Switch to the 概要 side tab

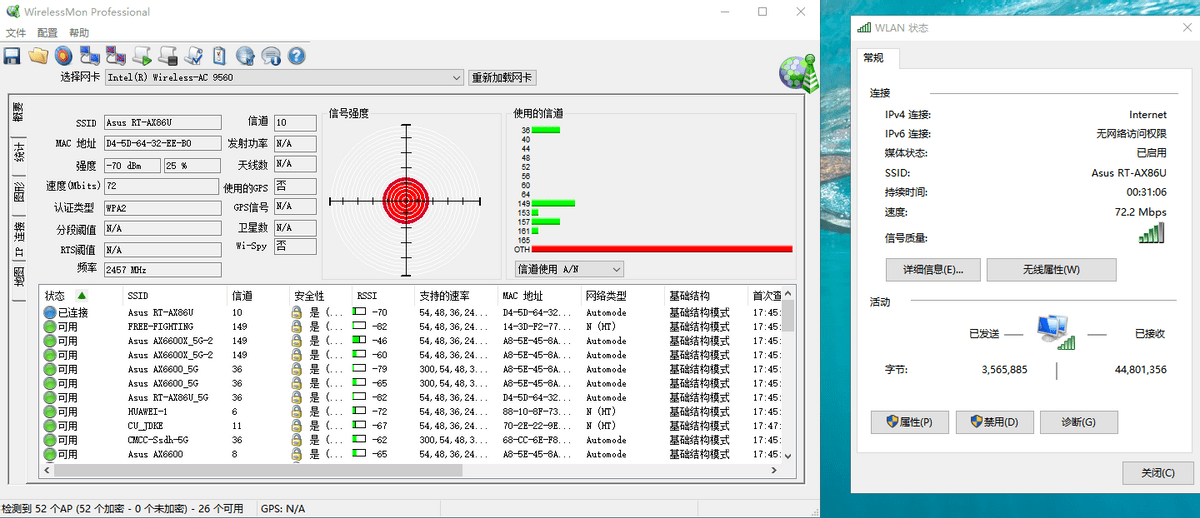[x=19, y=114]
